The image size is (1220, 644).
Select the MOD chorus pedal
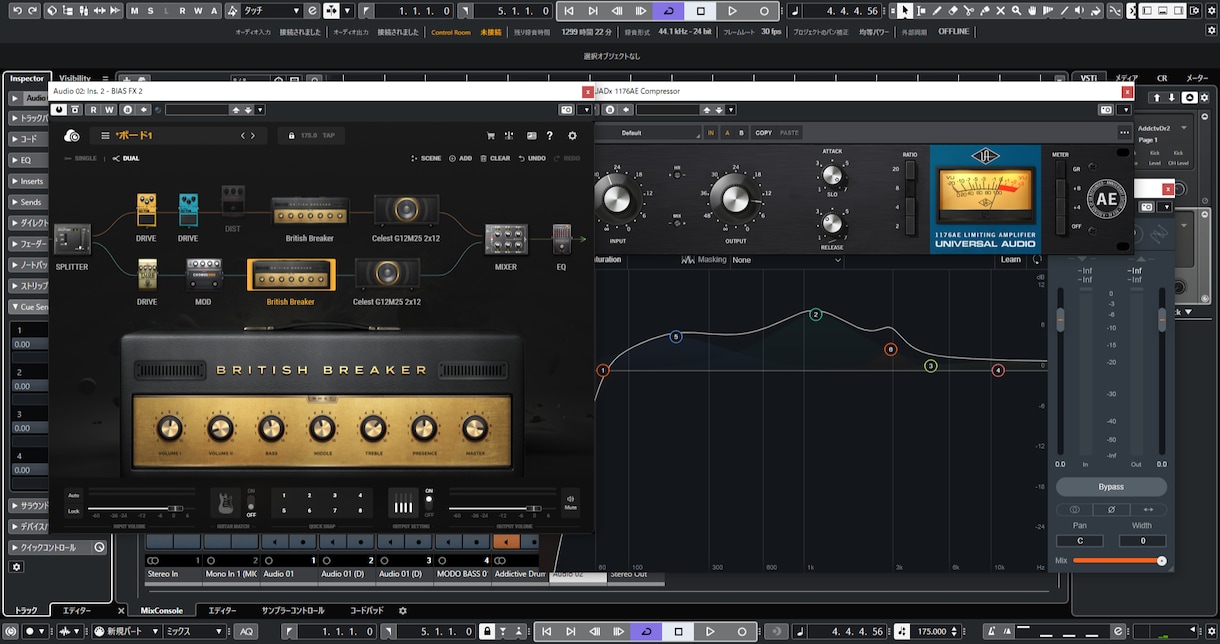click(x=203, y=275)
